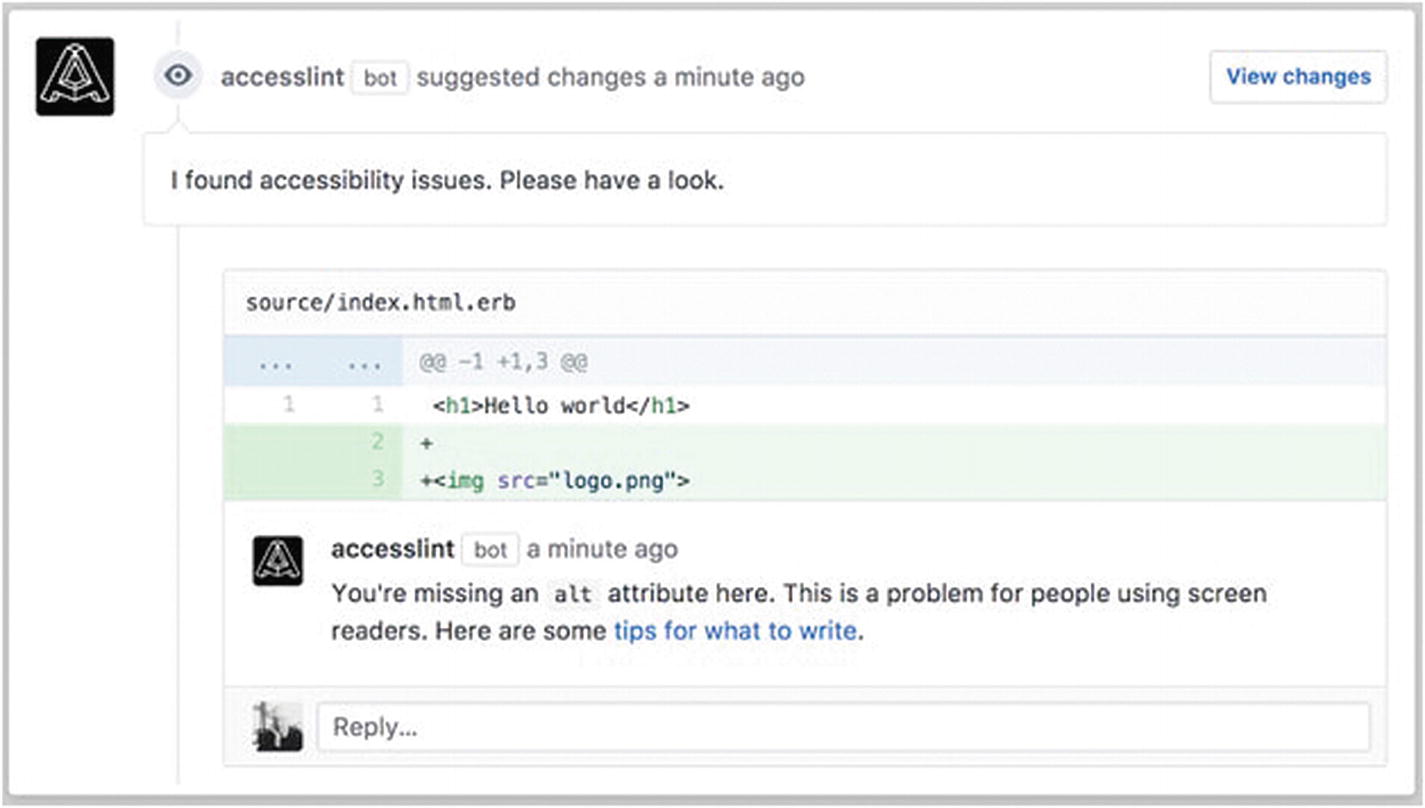
Task: Open accesslint username in the inline comment
Action: coord(393,549)
